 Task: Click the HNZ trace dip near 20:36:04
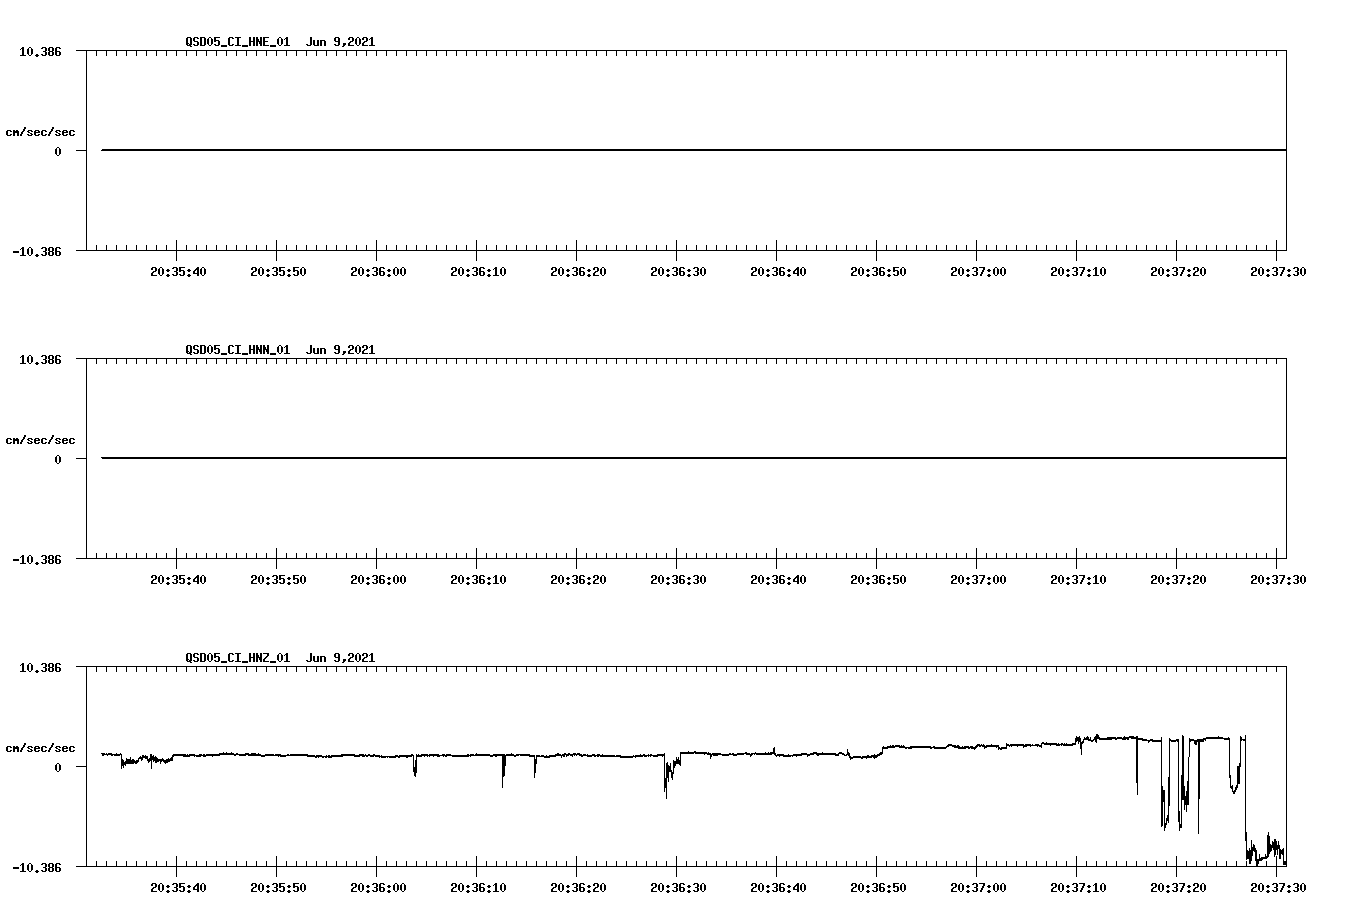point(415,766)
